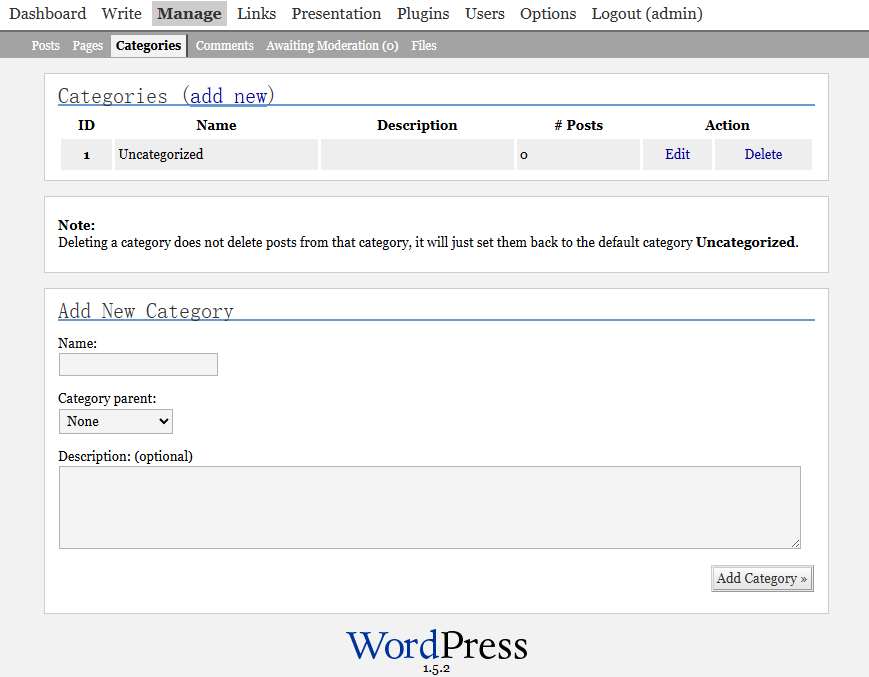The height and width of the screenshot is (677, 869).
Task: Open the Links menu
Action: click(x=257, y=13)
